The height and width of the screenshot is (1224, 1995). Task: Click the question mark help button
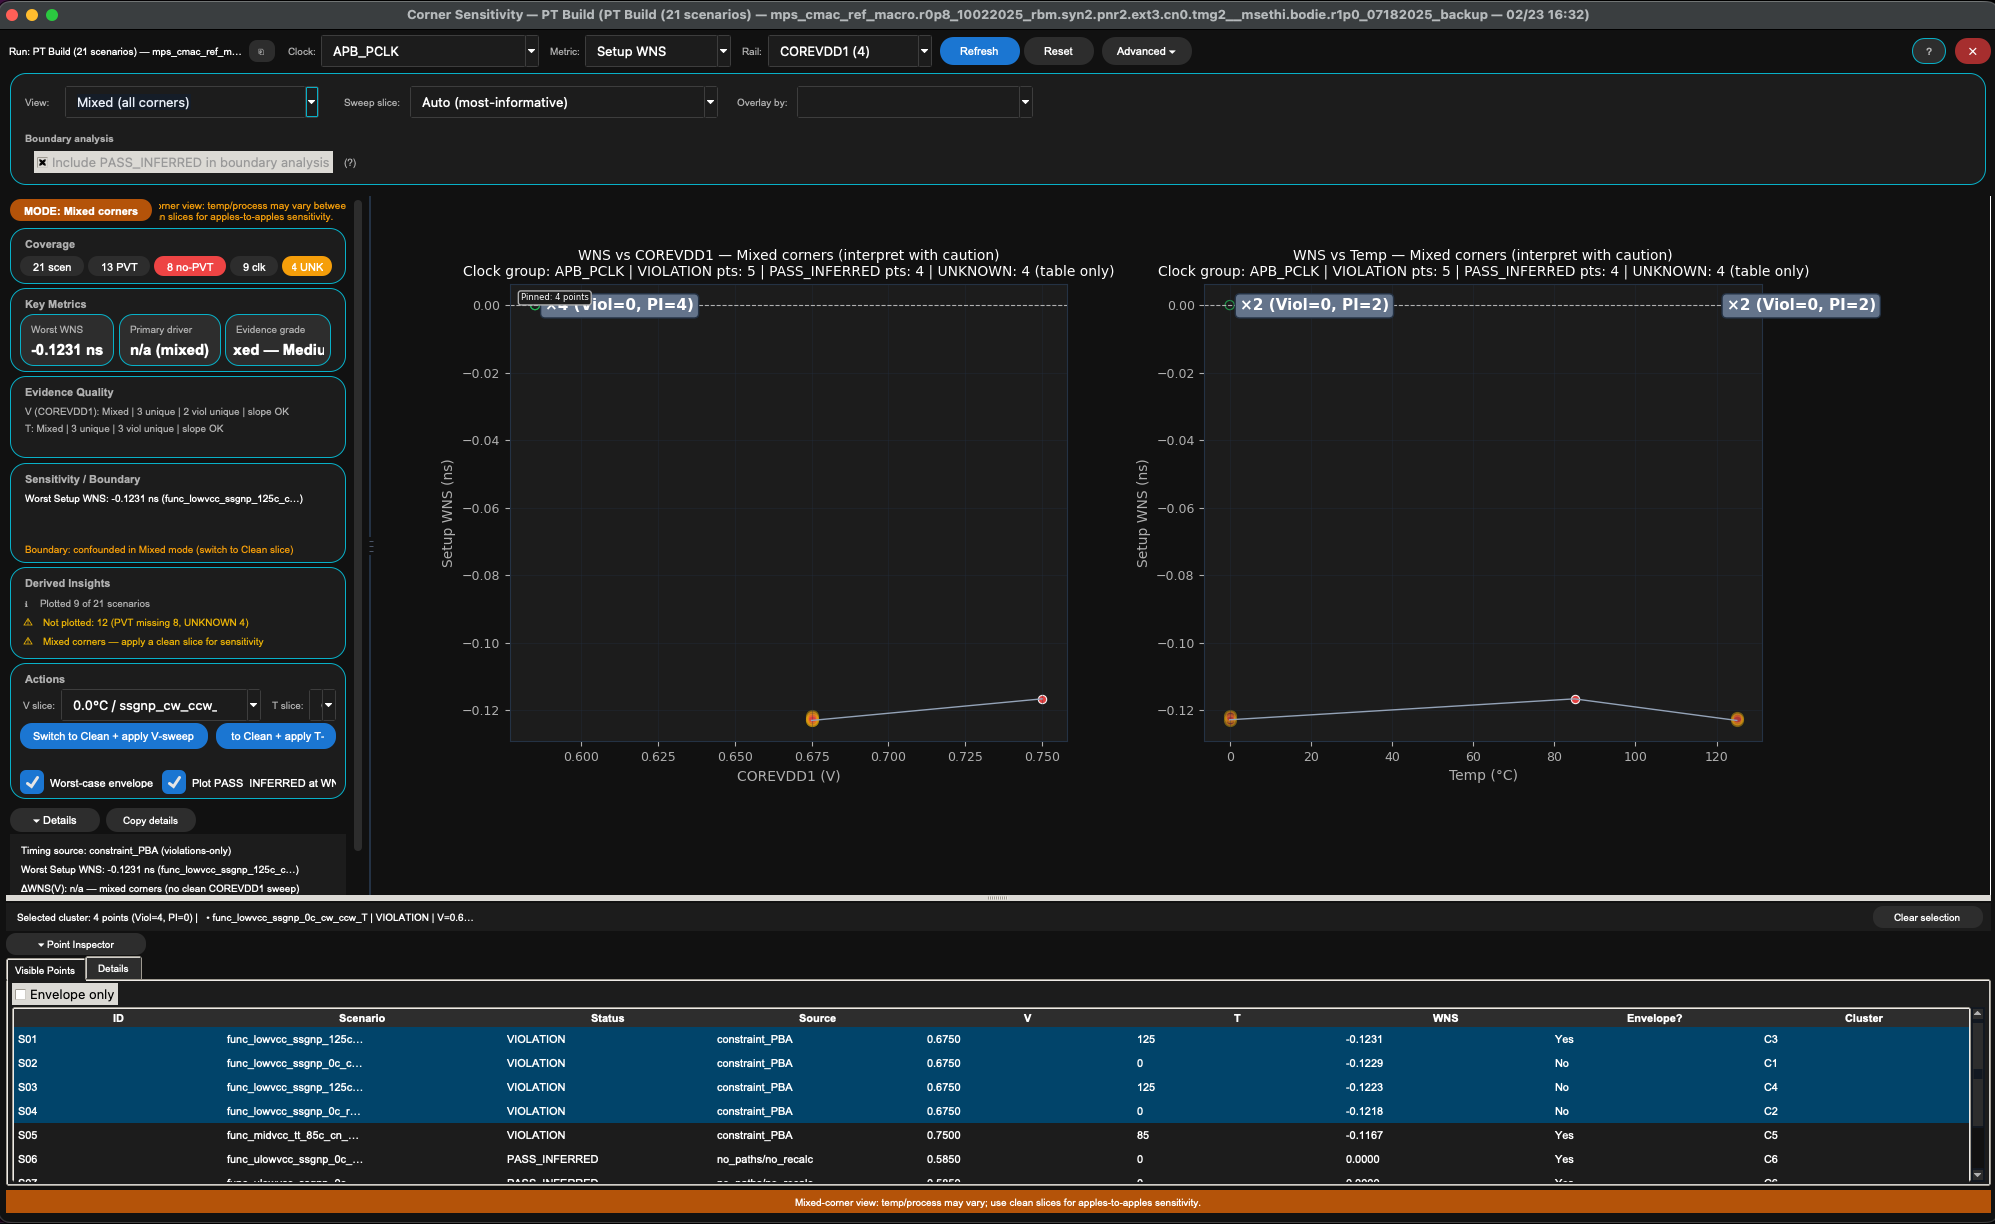pyautogui.click(x=1928, y=52)
